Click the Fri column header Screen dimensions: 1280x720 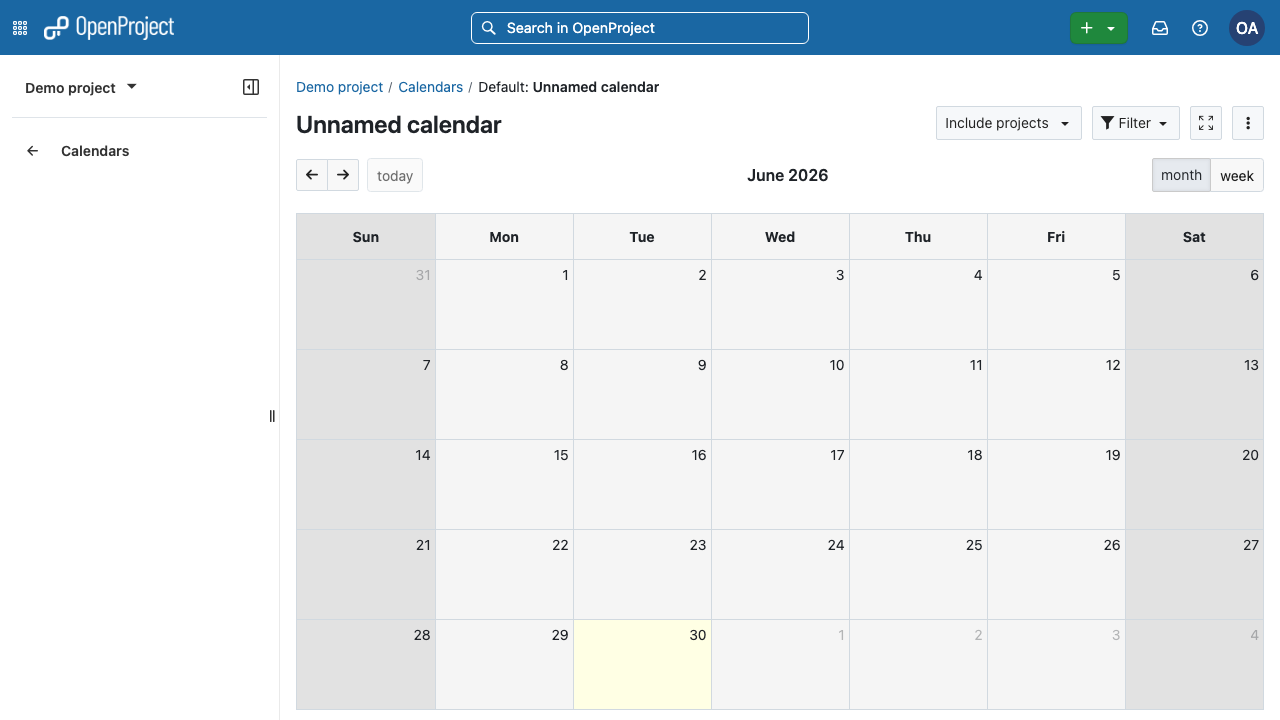point(1056,237)
